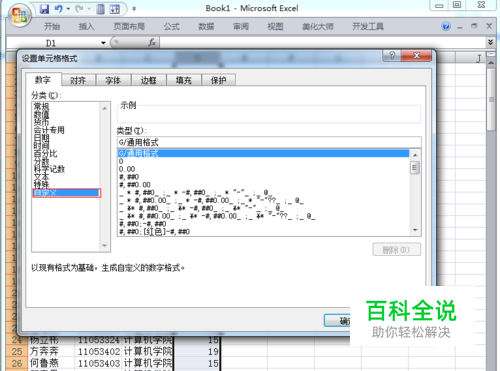
Task: Select row header 26 in worksheet
Action: (x=17, y=363)
